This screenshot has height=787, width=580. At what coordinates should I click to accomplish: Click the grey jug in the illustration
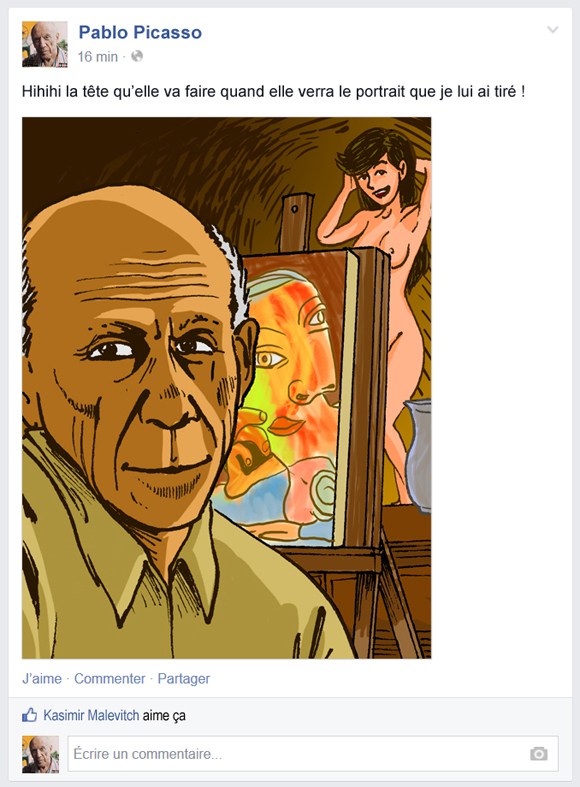[x=418, y=455]
